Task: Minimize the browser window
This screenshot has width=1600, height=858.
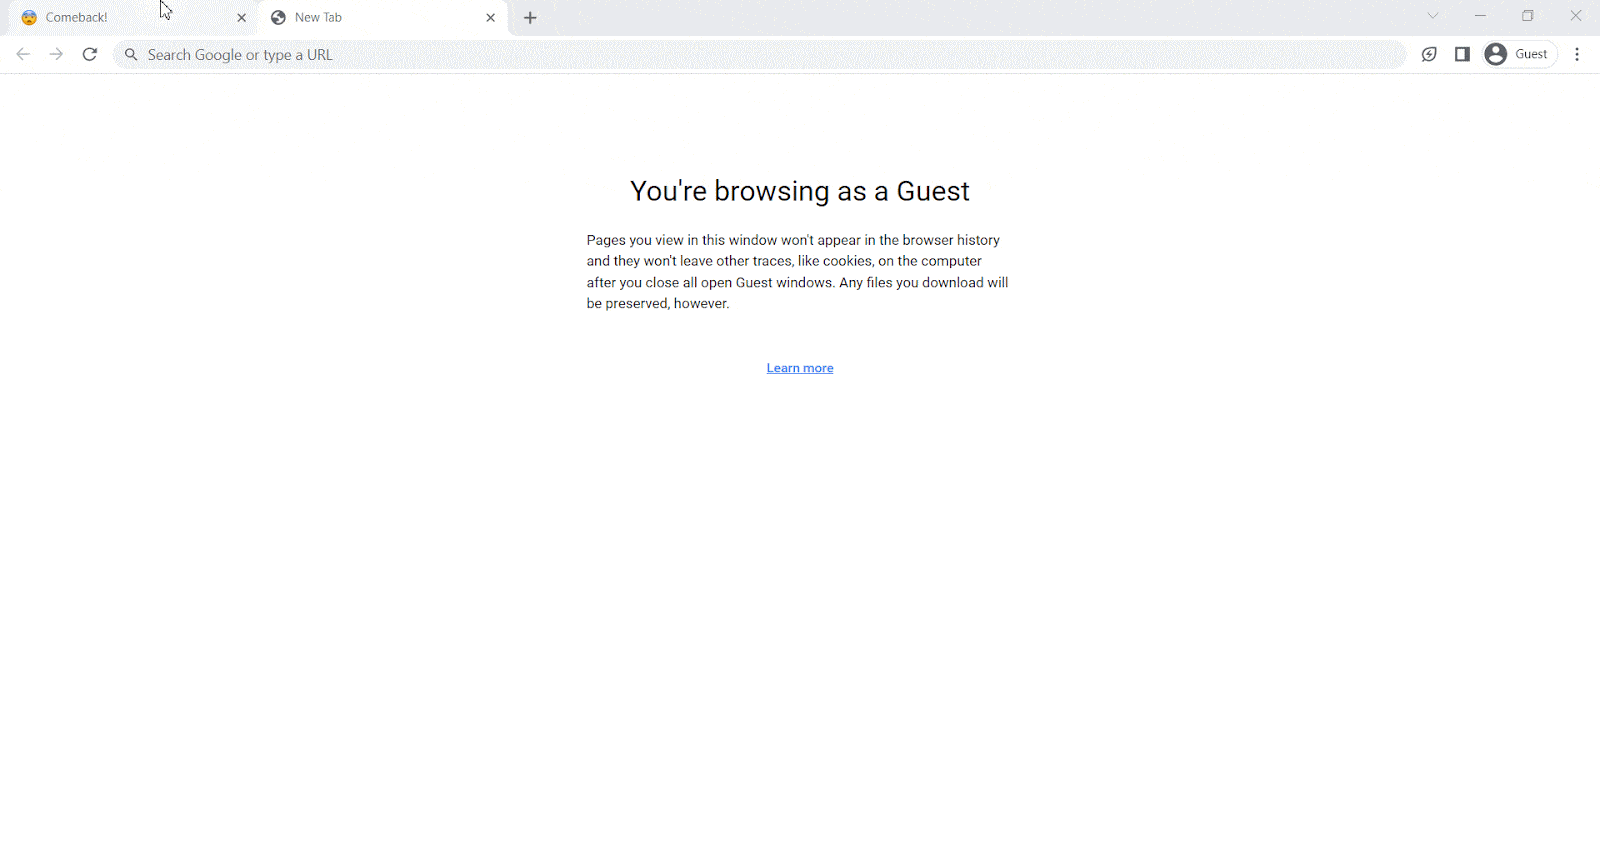Action: (x=1480, y=16)
